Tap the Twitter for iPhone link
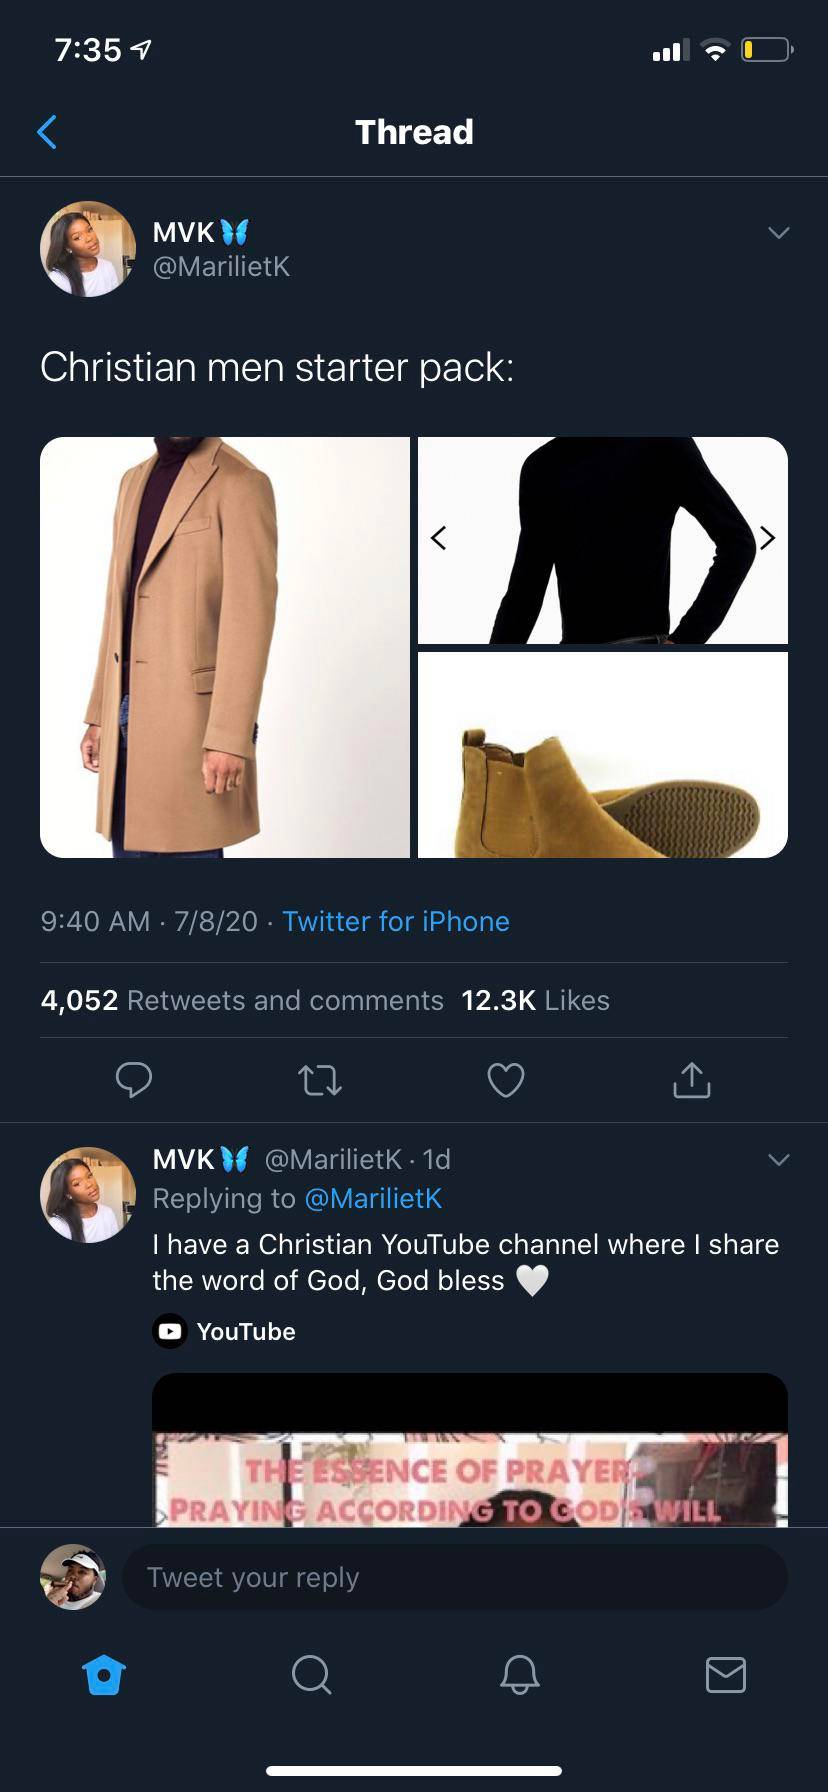 coord(396,921)
